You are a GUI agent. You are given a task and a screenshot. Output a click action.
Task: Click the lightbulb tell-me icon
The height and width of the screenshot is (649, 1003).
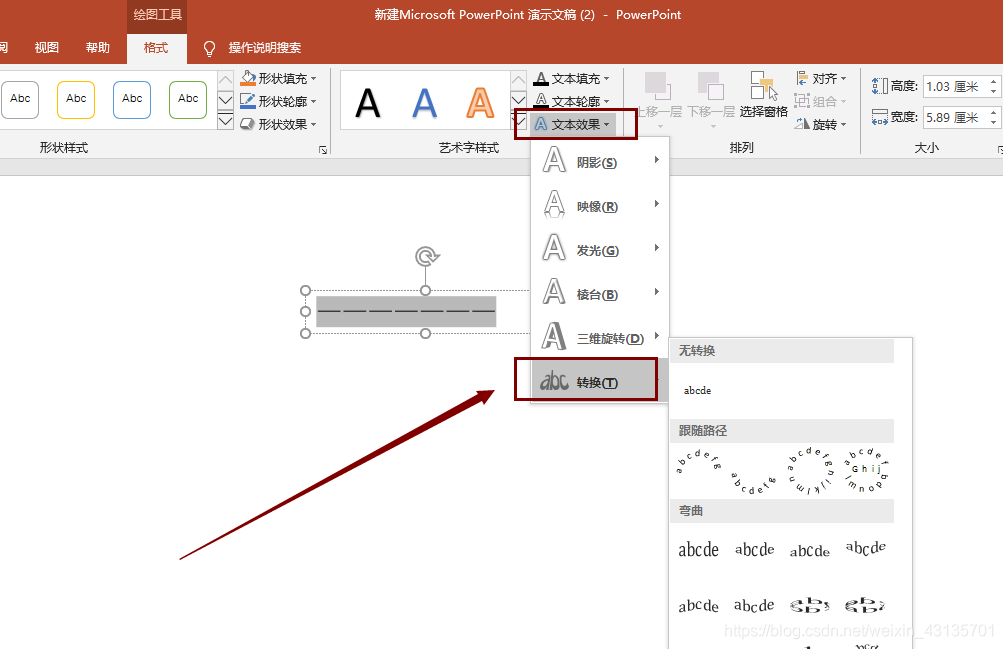pos(209,49)
